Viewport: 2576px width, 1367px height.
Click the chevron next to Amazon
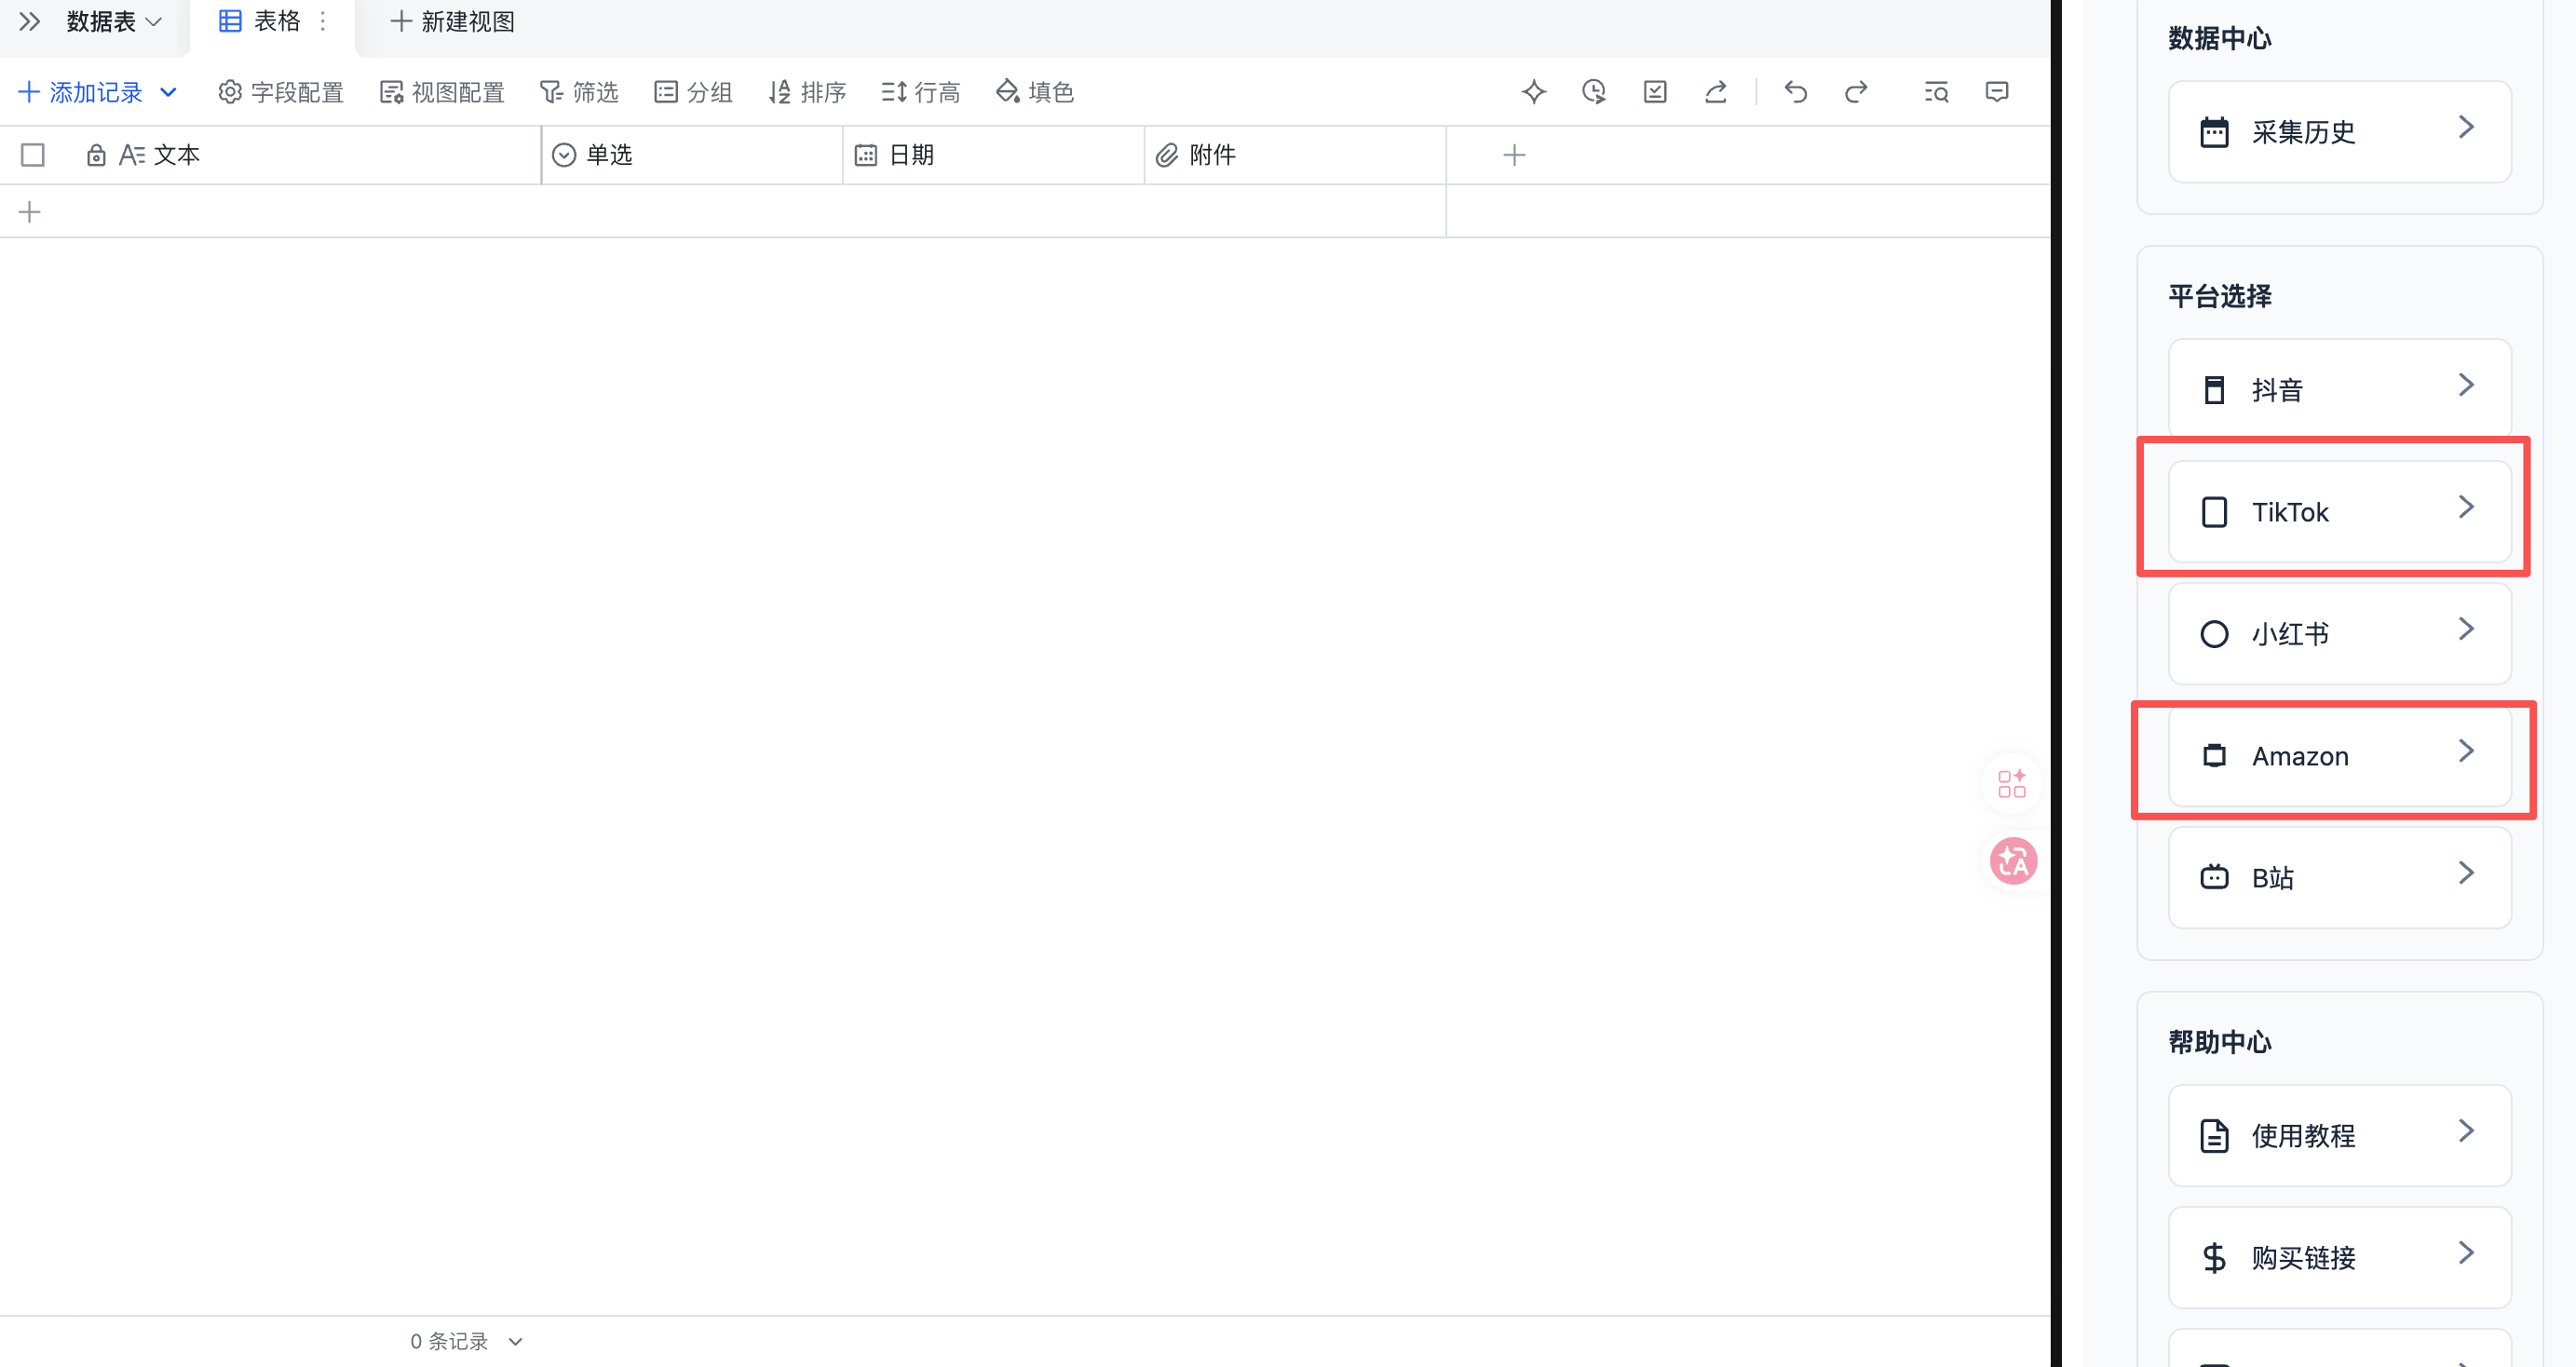point(2466,751)
